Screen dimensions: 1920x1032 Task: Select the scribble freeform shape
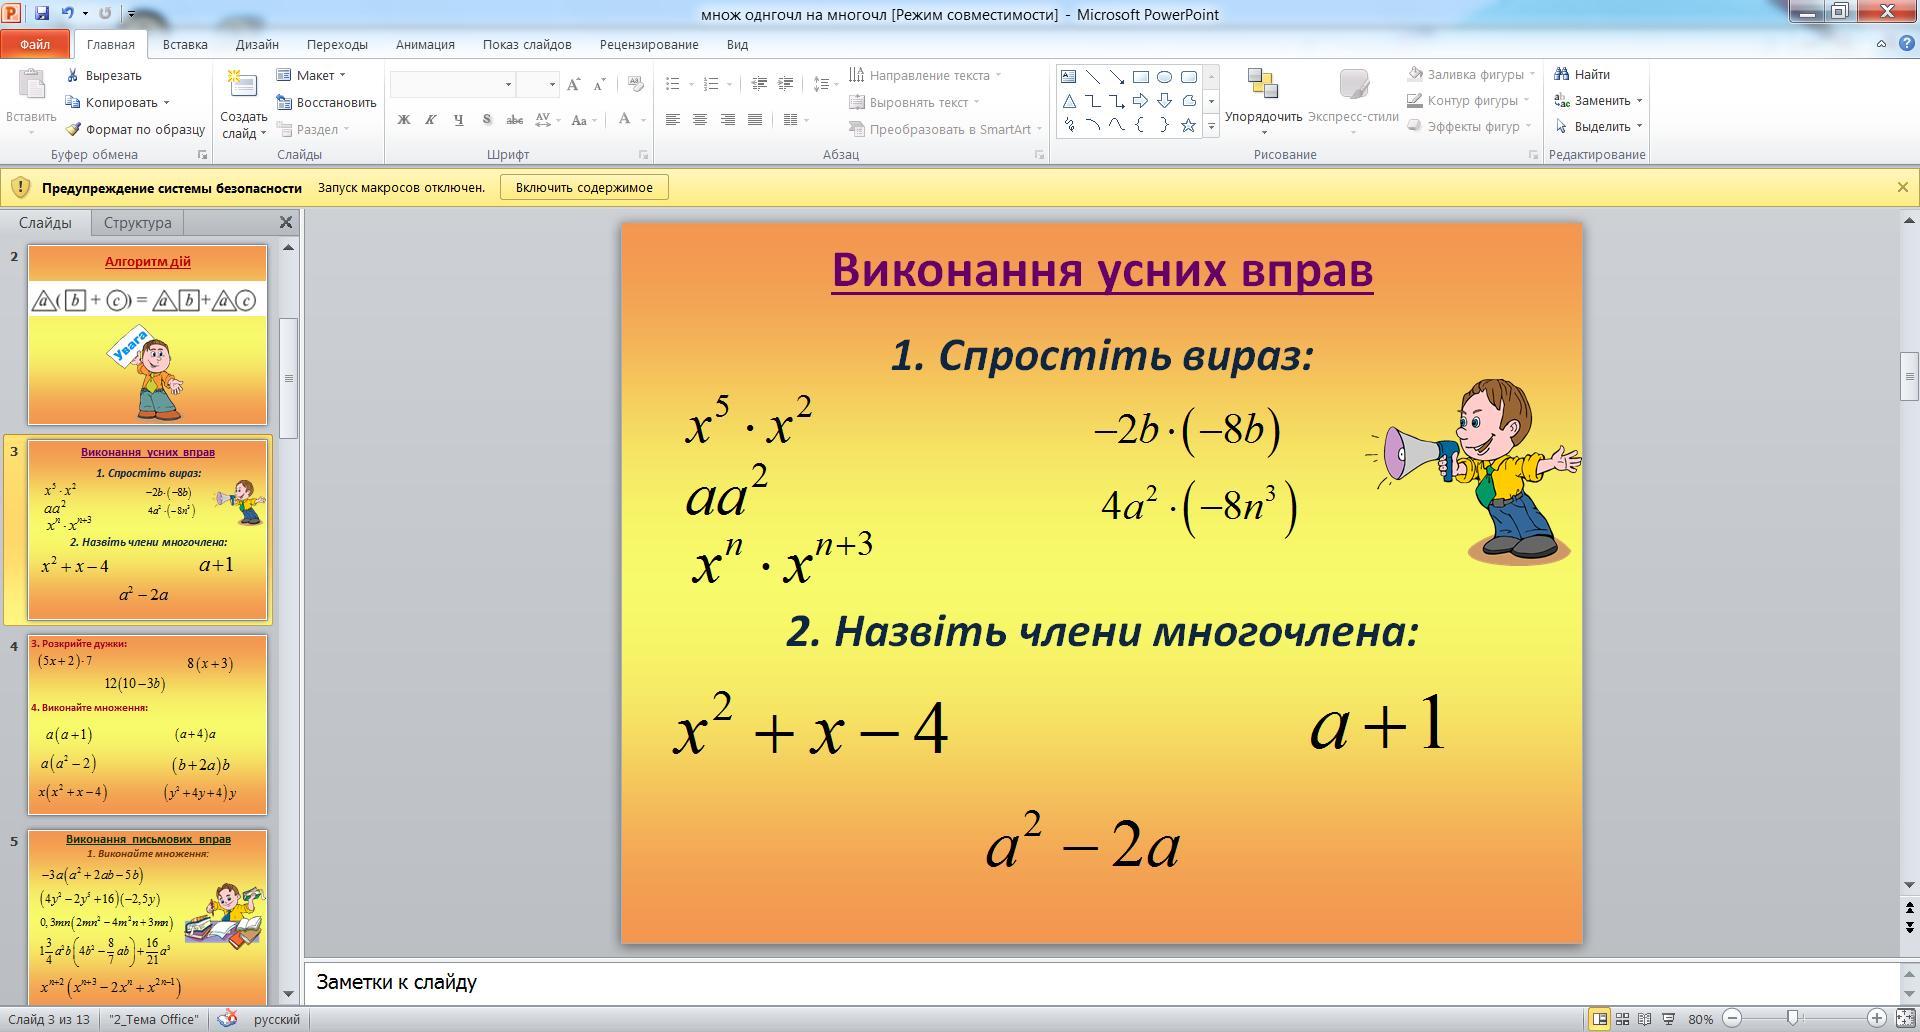1068,125
